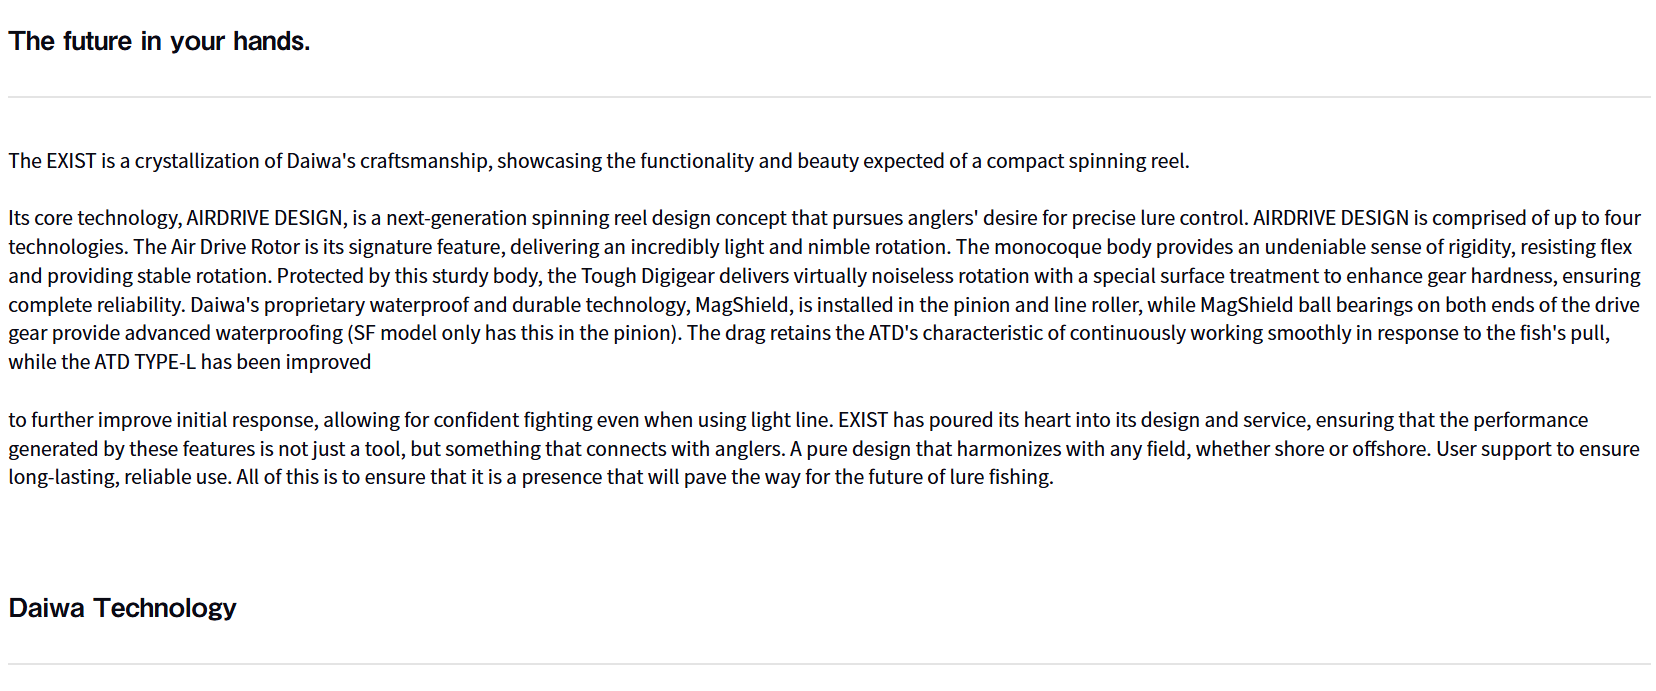Screen dimensions: 1656x691
Task: Click the parenthetical "SF model only" note
Action: 415,333
